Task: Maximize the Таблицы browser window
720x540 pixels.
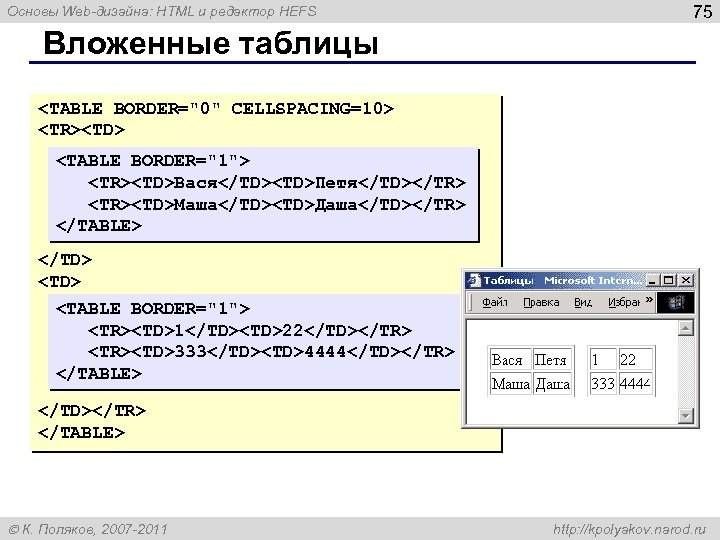Action: pos(669,280)
